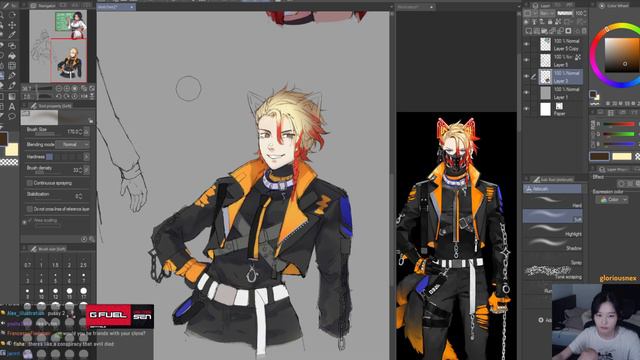640x360 pixels.
Task: Toggle Area scaling checkbox
Action: pyautogui.click(x=30, y=220)
